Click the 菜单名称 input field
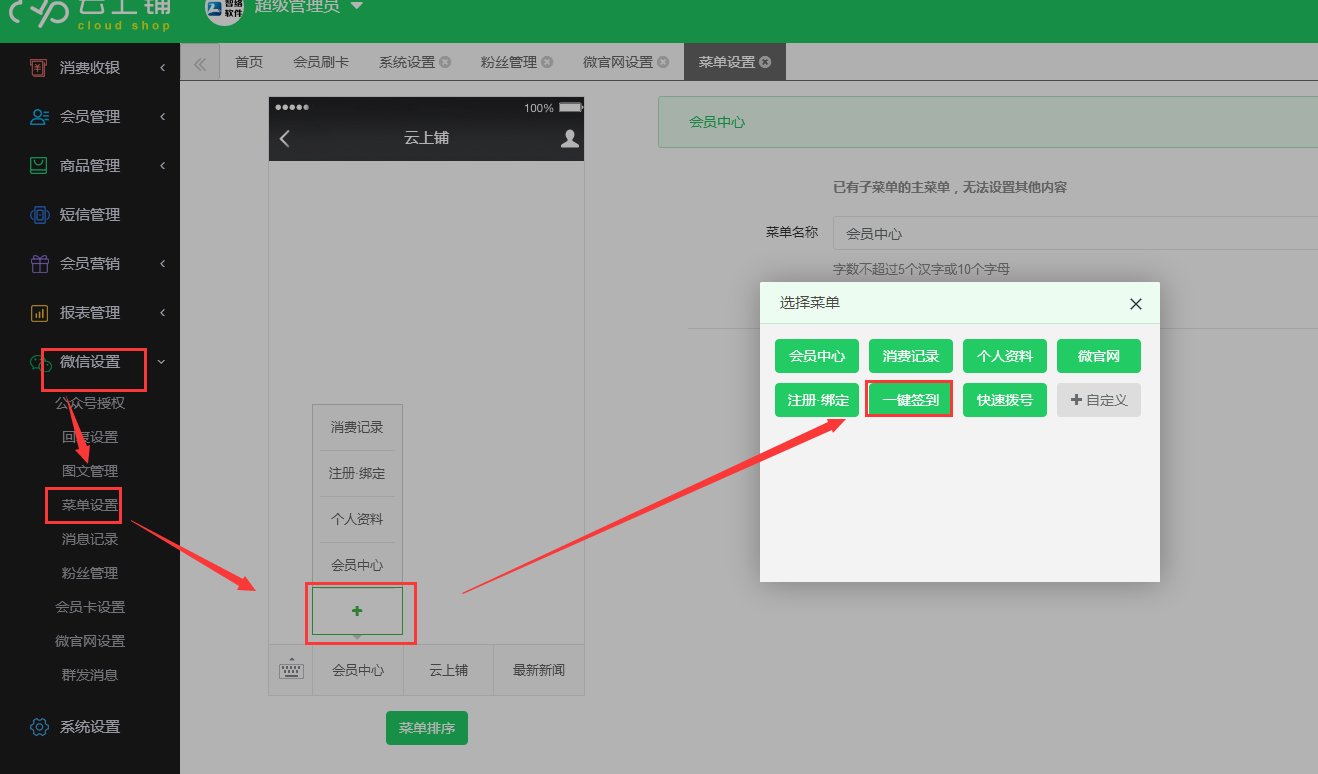The width and height of the screenshot is (1318, 774). [x=1075, y=233]
